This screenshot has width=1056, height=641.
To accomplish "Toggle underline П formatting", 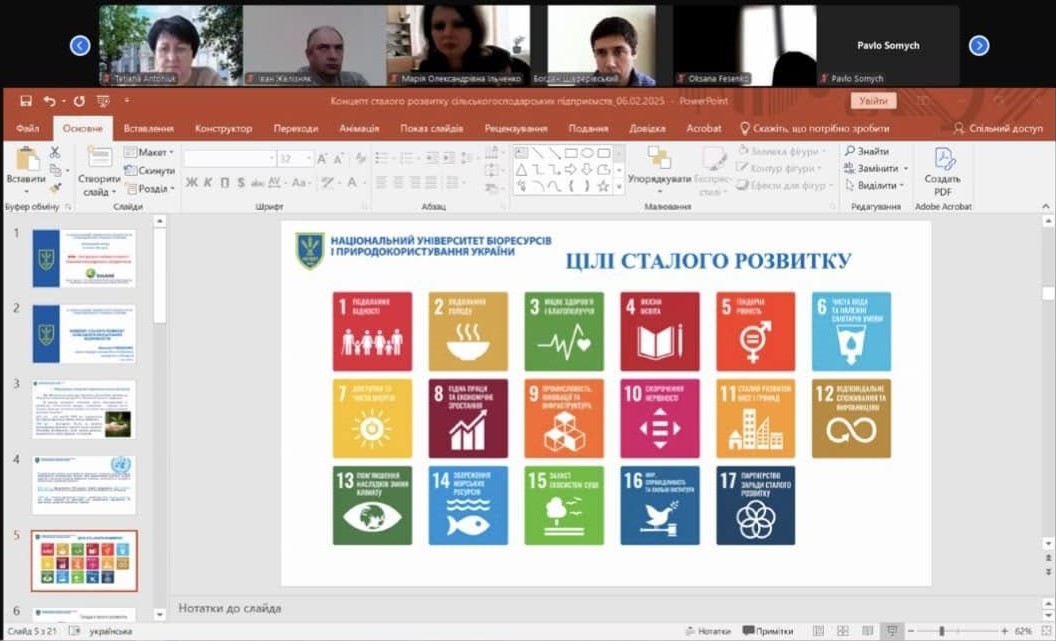I will click(x=224, y=182).
